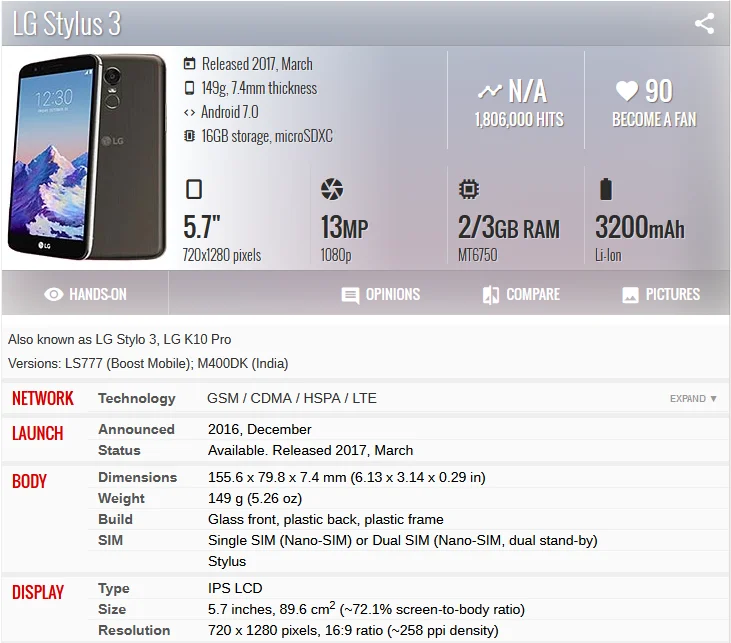
Task: Click the Android 7.0 header text
Action: [229, 112]
